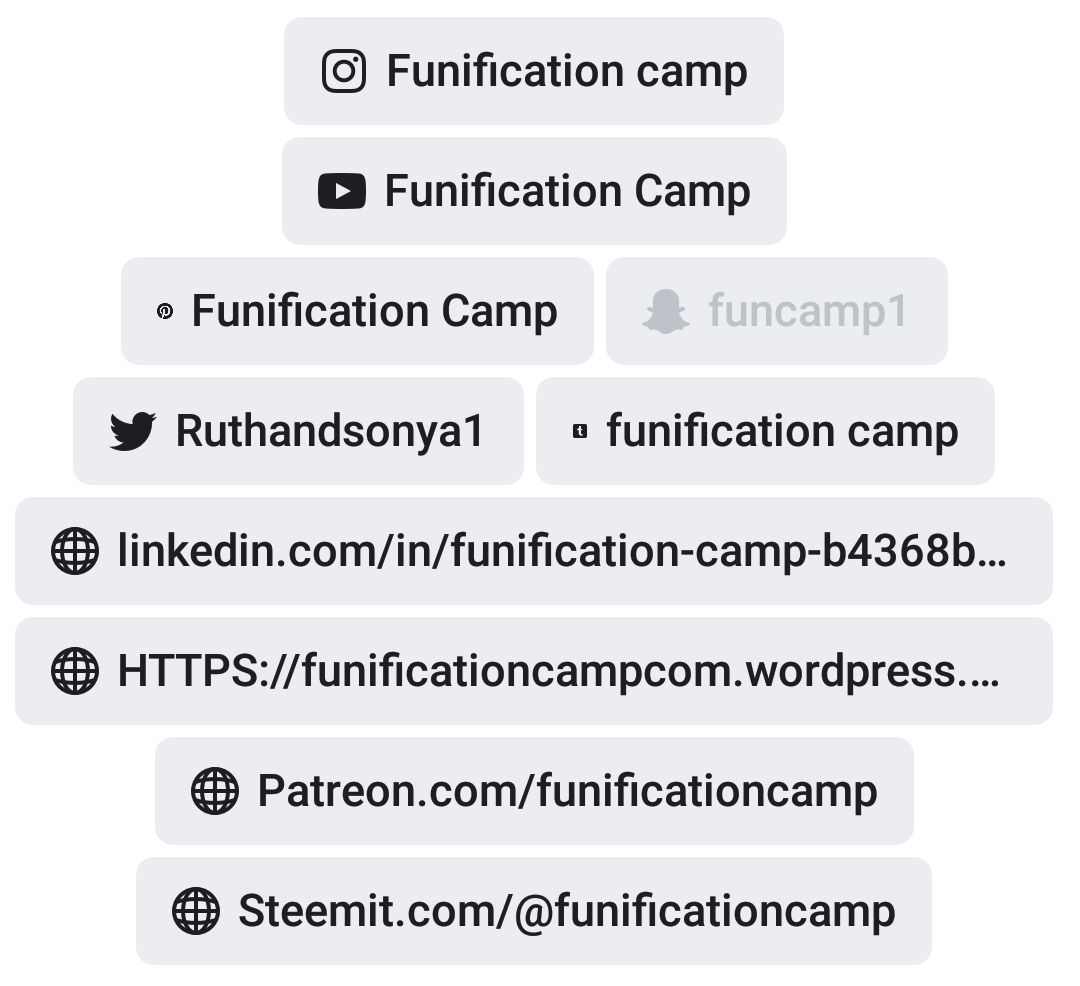This screenshot has width=1080, height=986.
Task: Click the globe icon beside the WordPress URL
Action: pos(75,671)
